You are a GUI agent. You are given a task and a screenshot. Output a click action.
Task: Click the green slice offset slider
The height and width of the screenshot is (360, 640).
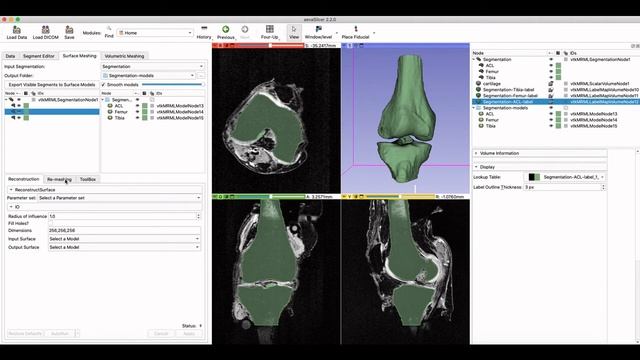tap(270, 196)
